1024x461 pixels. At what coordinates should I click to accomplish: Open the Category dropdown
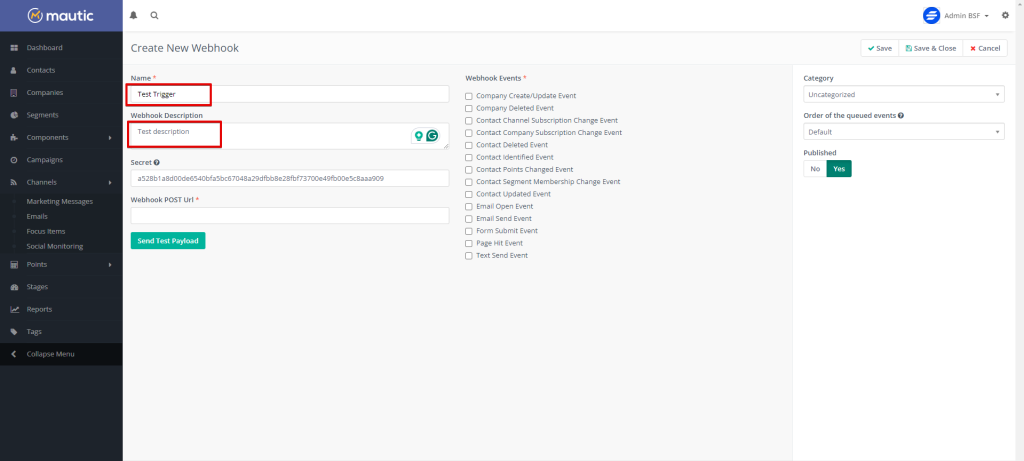coord(904,94)
